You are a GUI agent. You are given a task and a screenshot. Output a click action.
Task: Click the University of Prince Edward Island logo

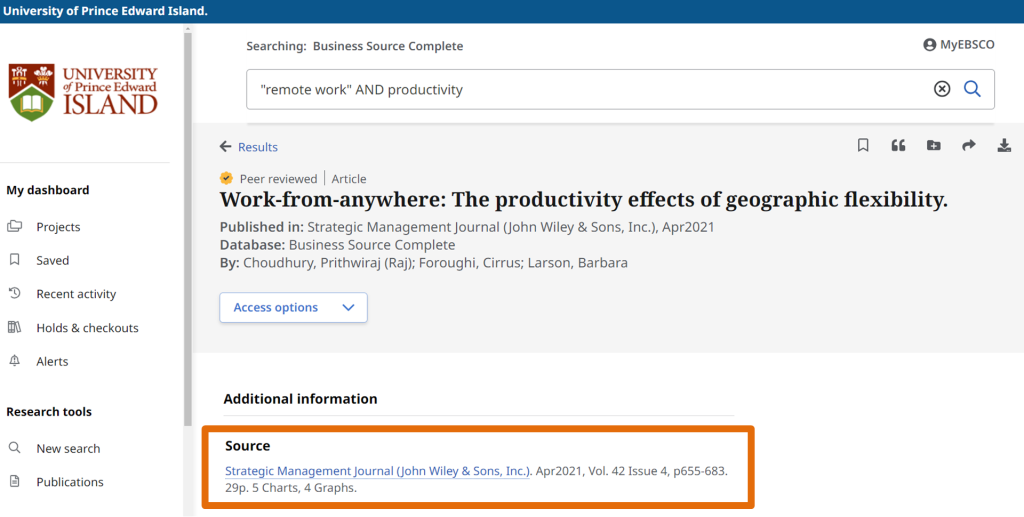(83, 92)
